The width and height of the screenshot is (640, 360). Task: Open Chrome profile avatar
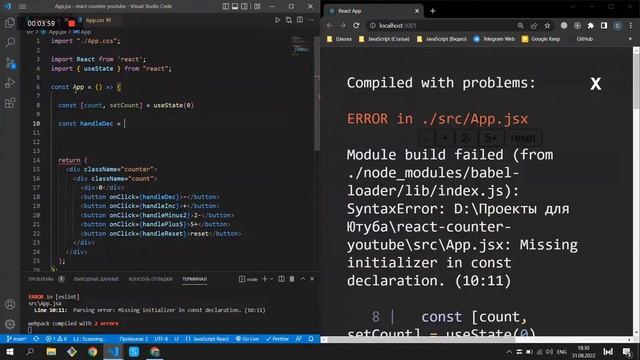[618, 25]
